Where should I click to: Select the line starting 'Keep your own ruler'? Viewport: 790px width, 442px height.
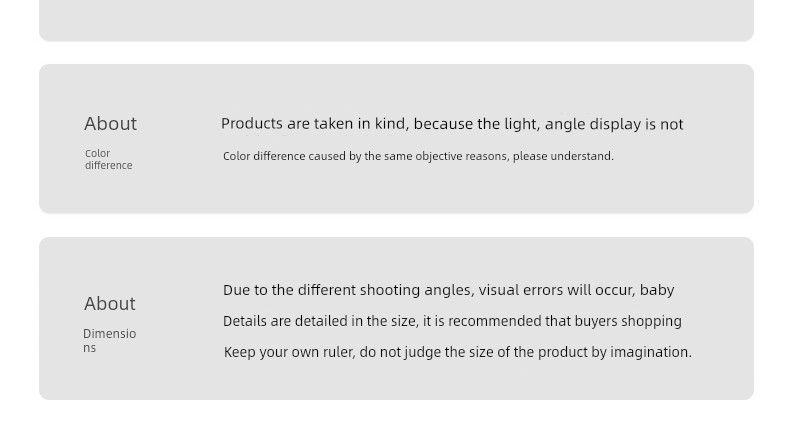457,352
